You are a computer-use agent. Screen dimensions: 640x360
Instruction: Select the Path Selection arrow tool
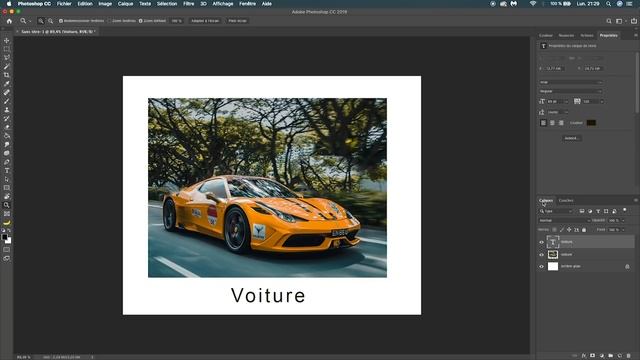click(7, 179)
